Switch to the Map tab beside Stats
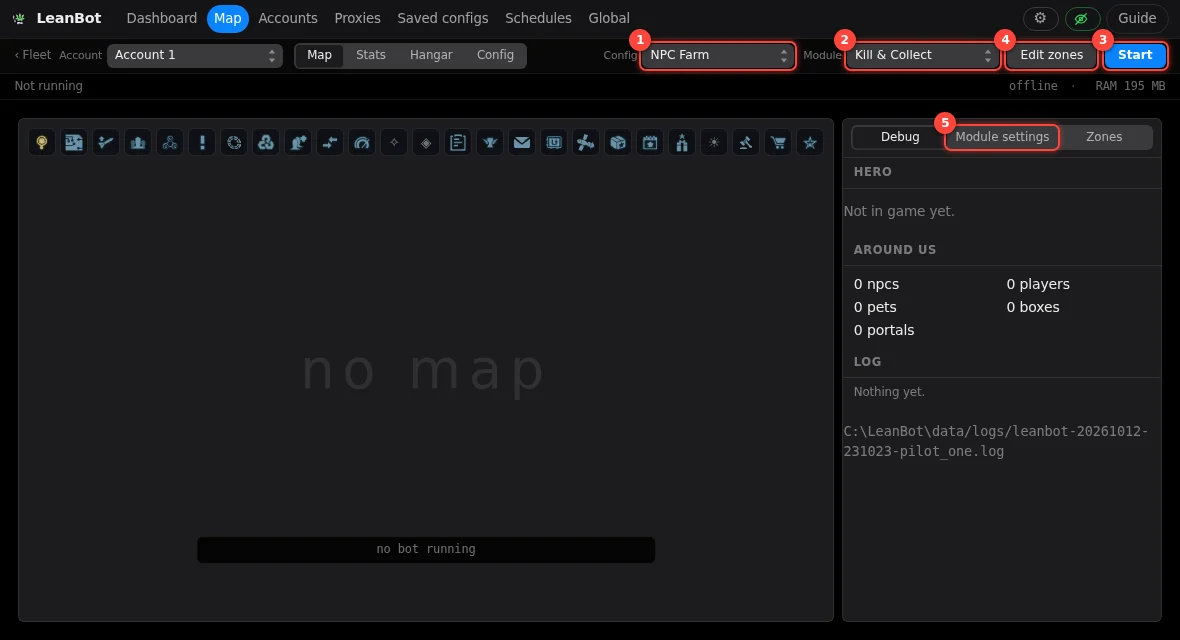1180x640 pixels. tap(319, 55)
